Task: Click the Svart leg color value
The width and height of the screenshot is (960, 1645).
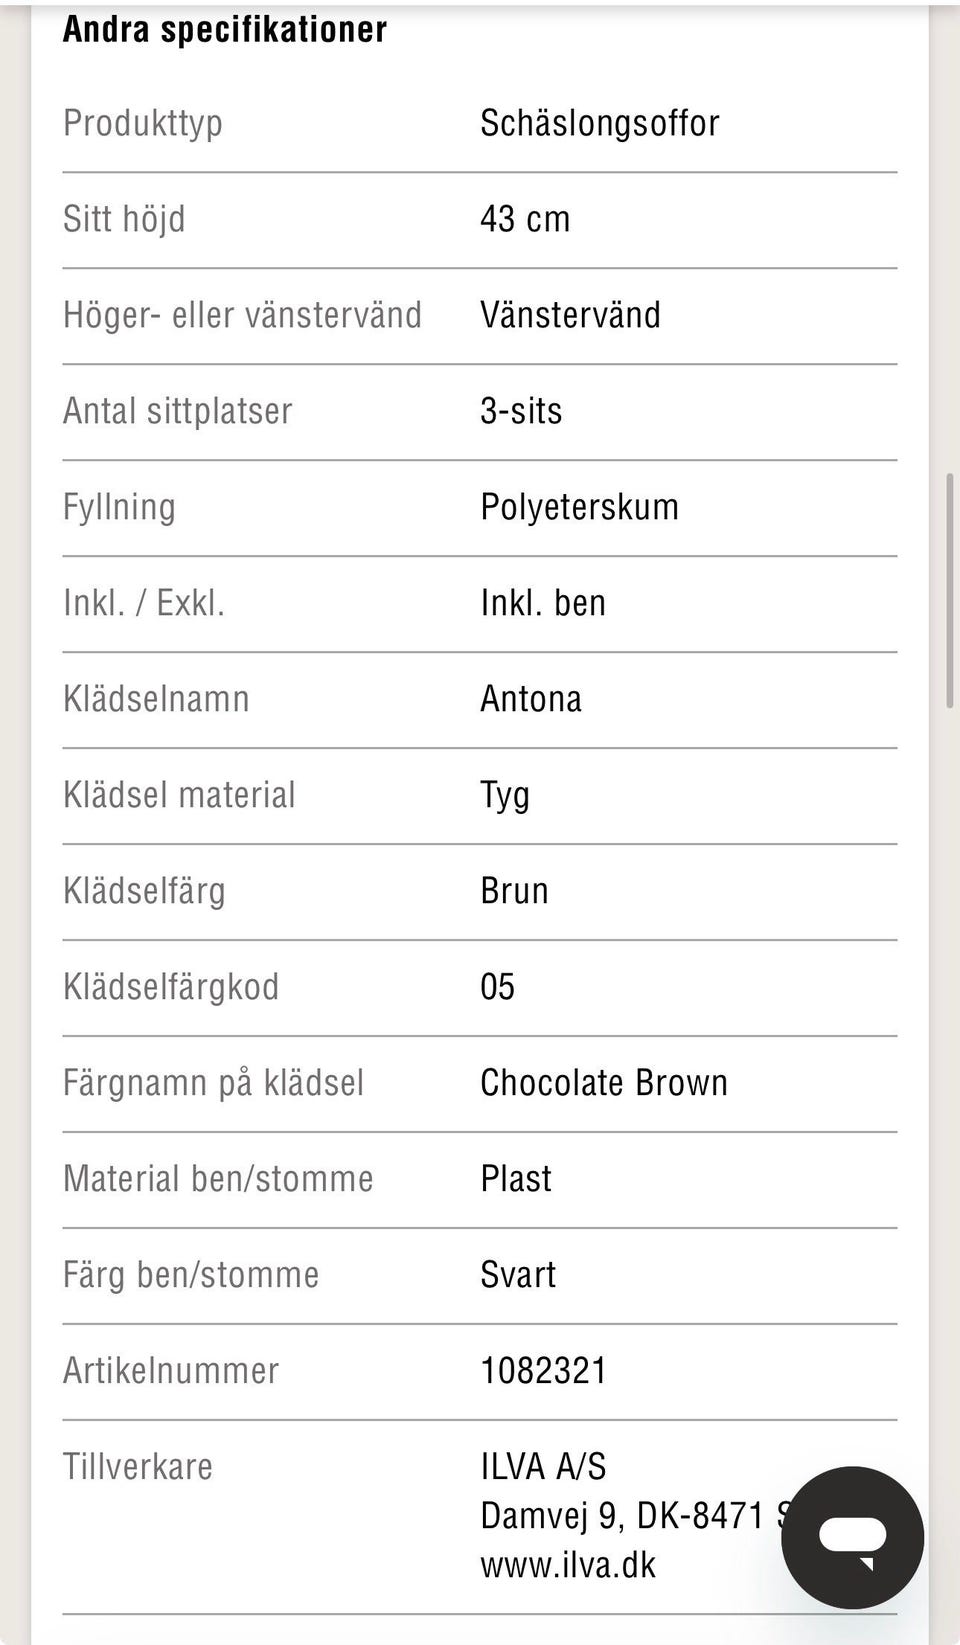Action: [518, 1275]
